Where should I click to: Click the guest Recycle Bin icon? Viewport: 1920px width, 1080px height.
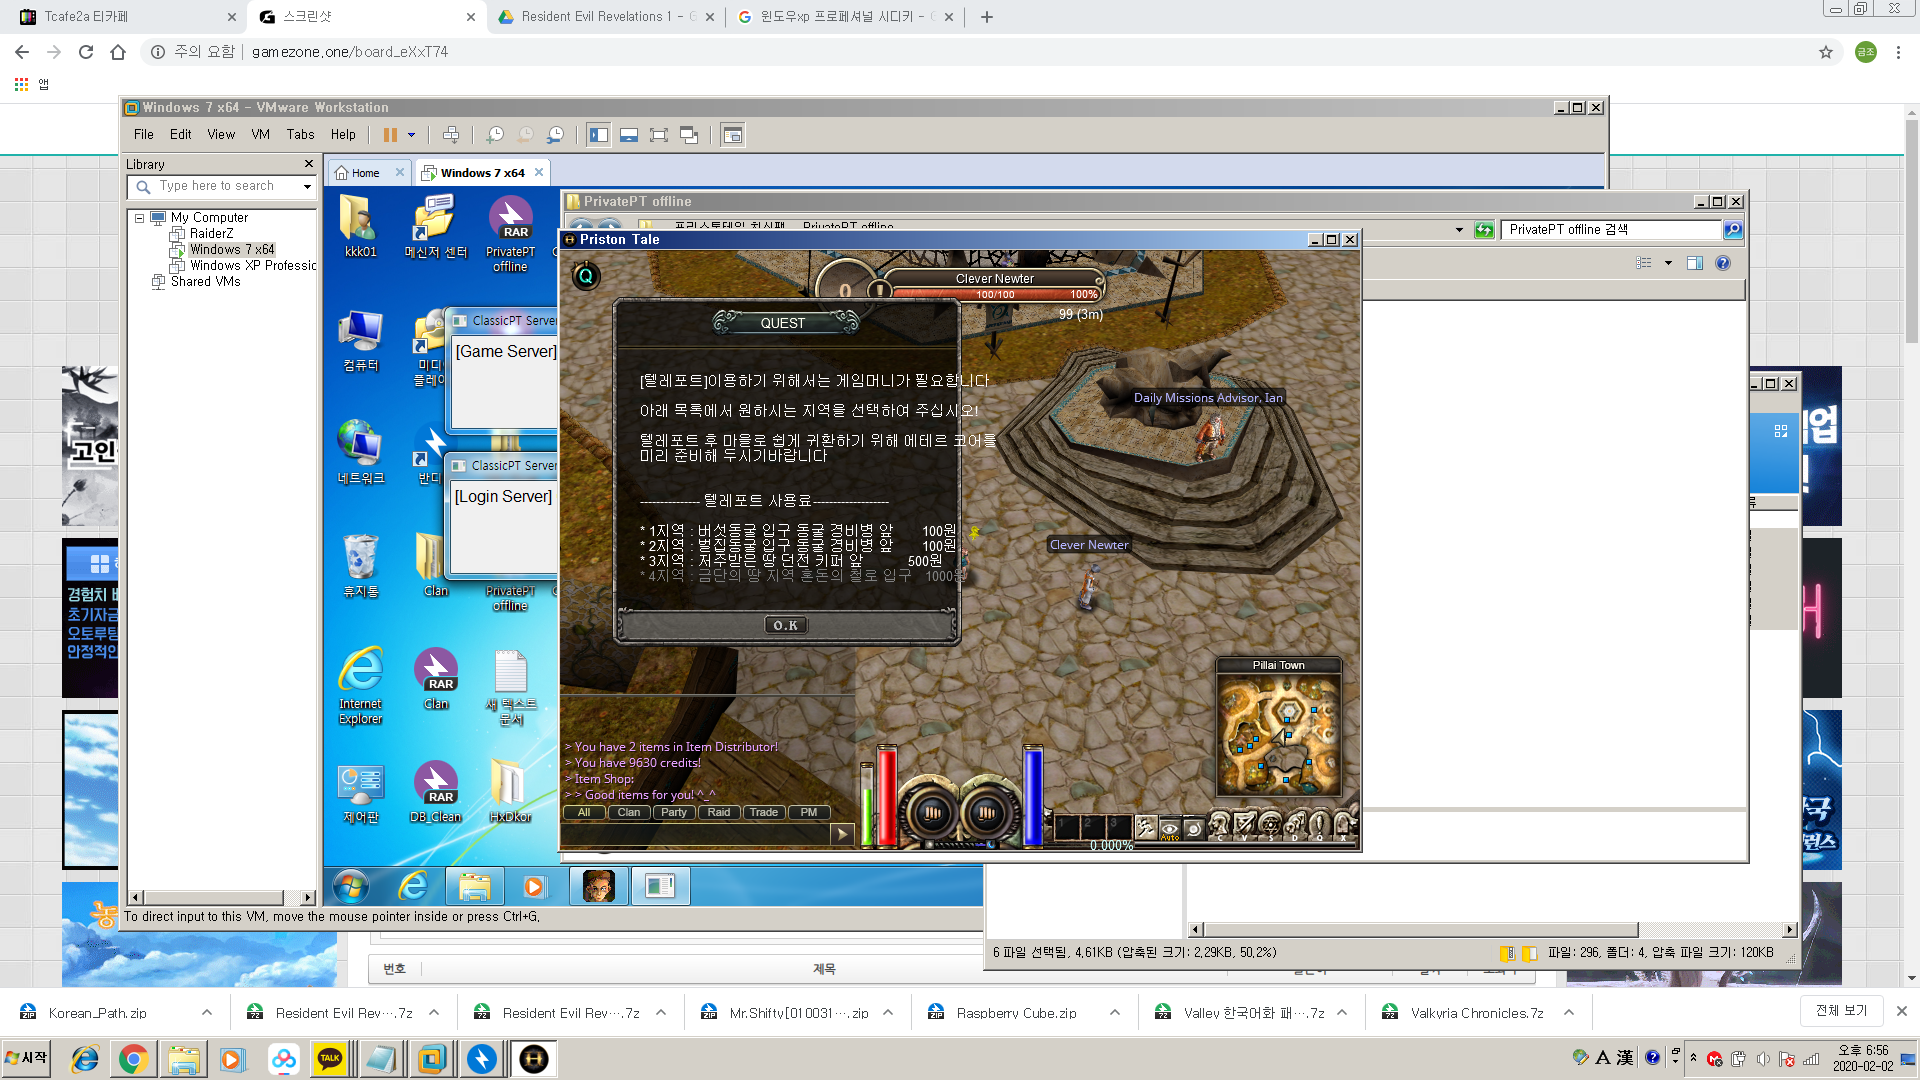click(x=360, y=566)
